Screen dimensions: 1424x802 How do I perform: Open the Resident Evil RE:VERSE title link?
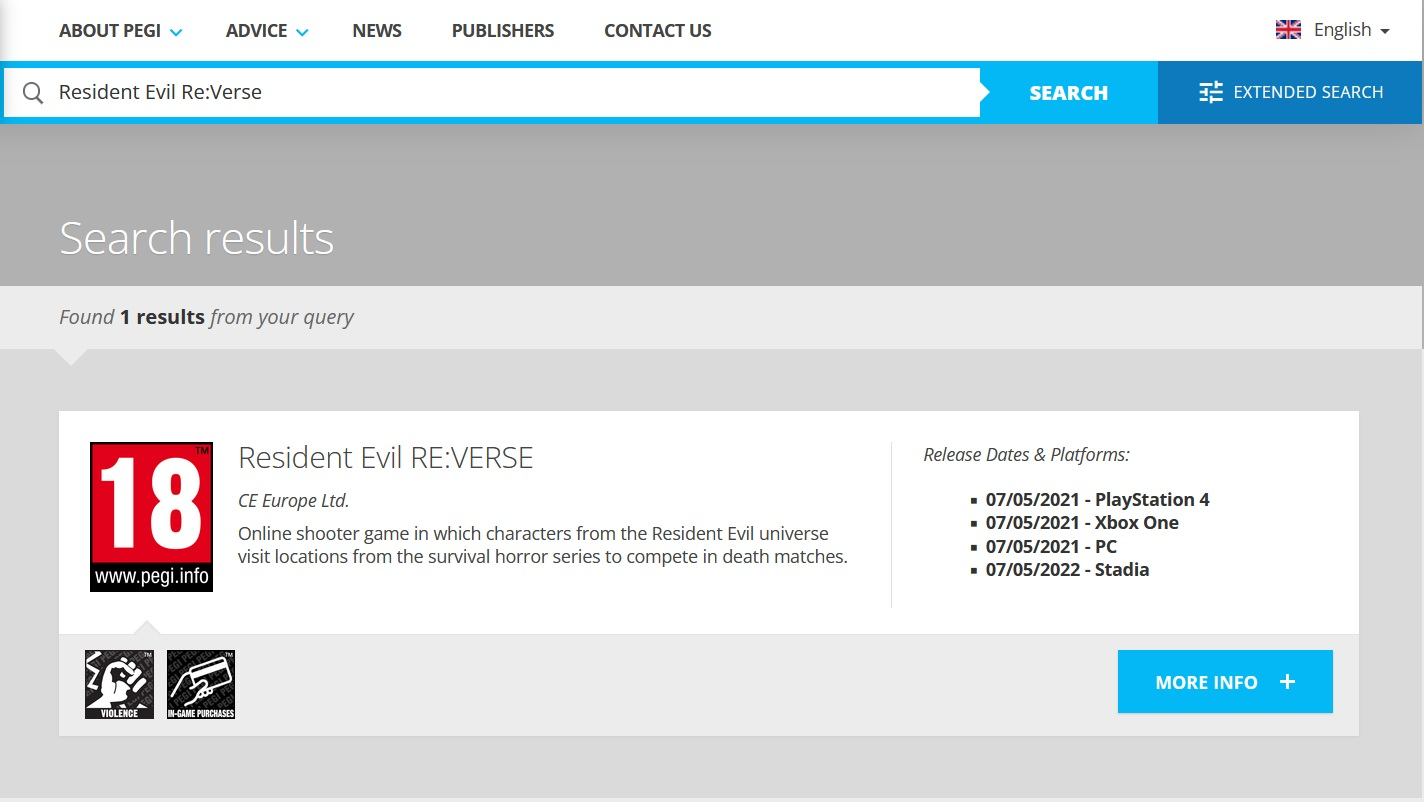(x=385, y=457)
